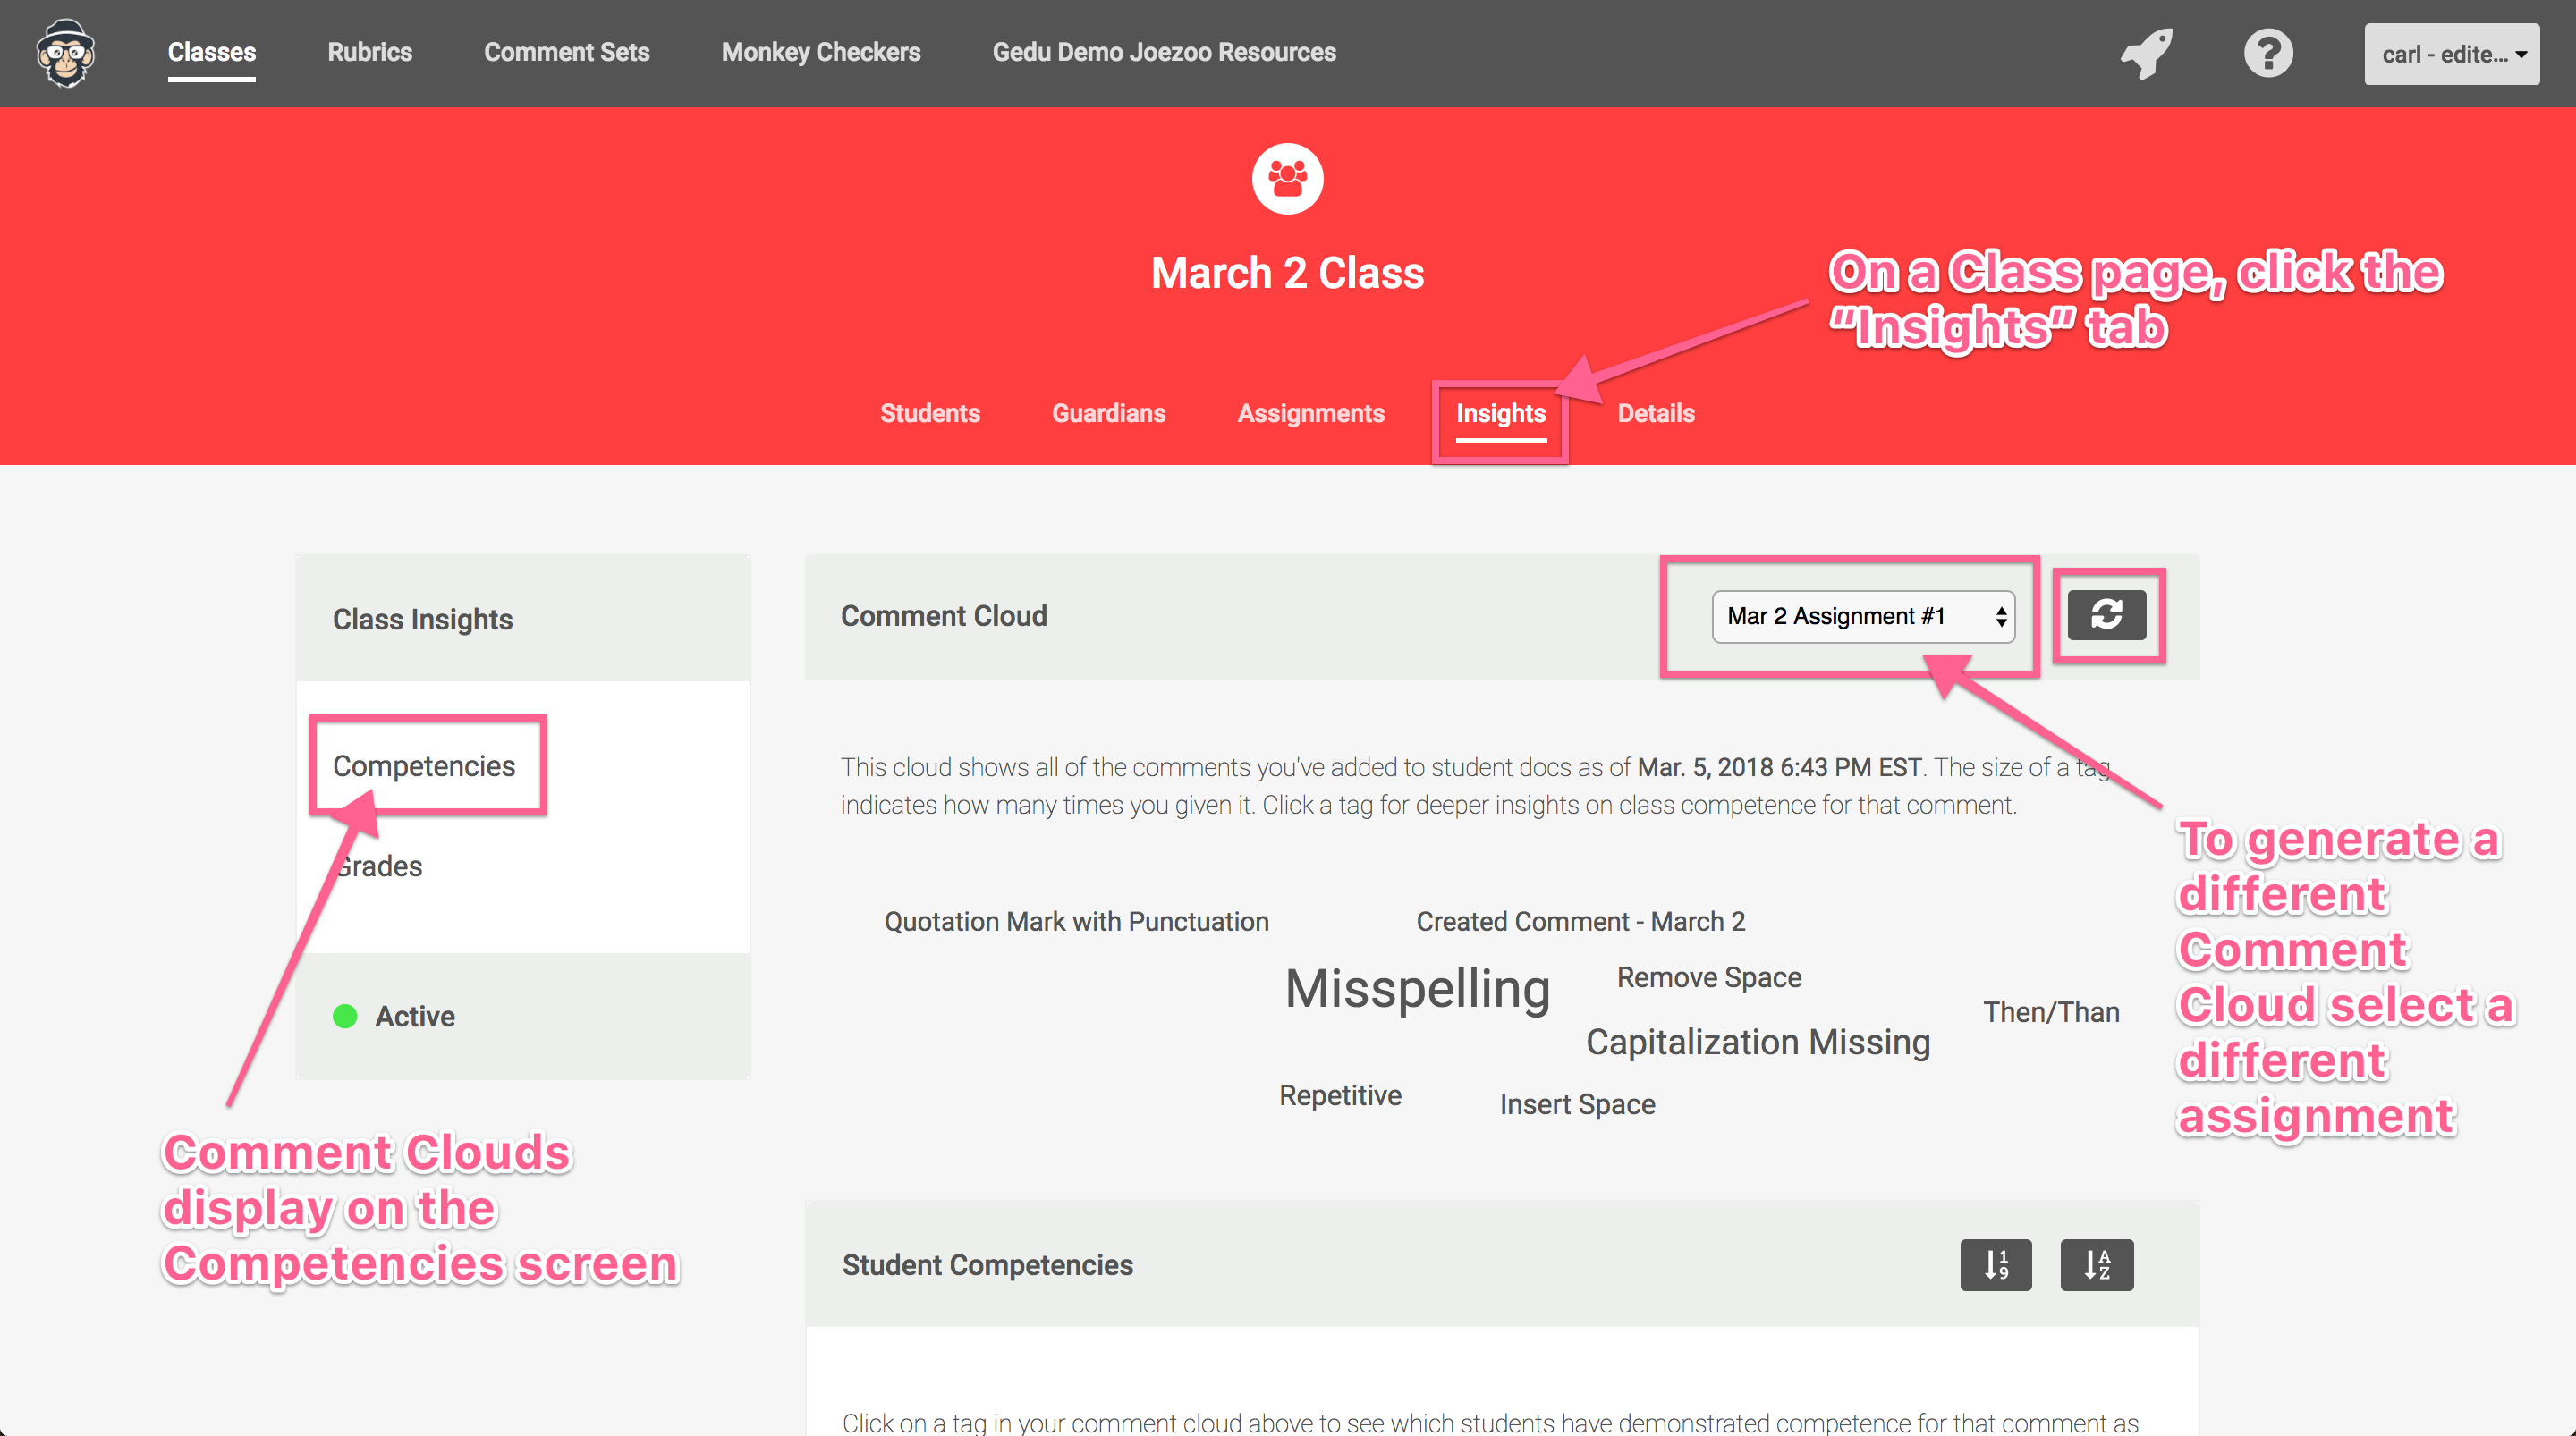Refresh the Comment Cloud
Image resolution: width=2576 pixels, height=1436 pixels.
(2106, 615)
